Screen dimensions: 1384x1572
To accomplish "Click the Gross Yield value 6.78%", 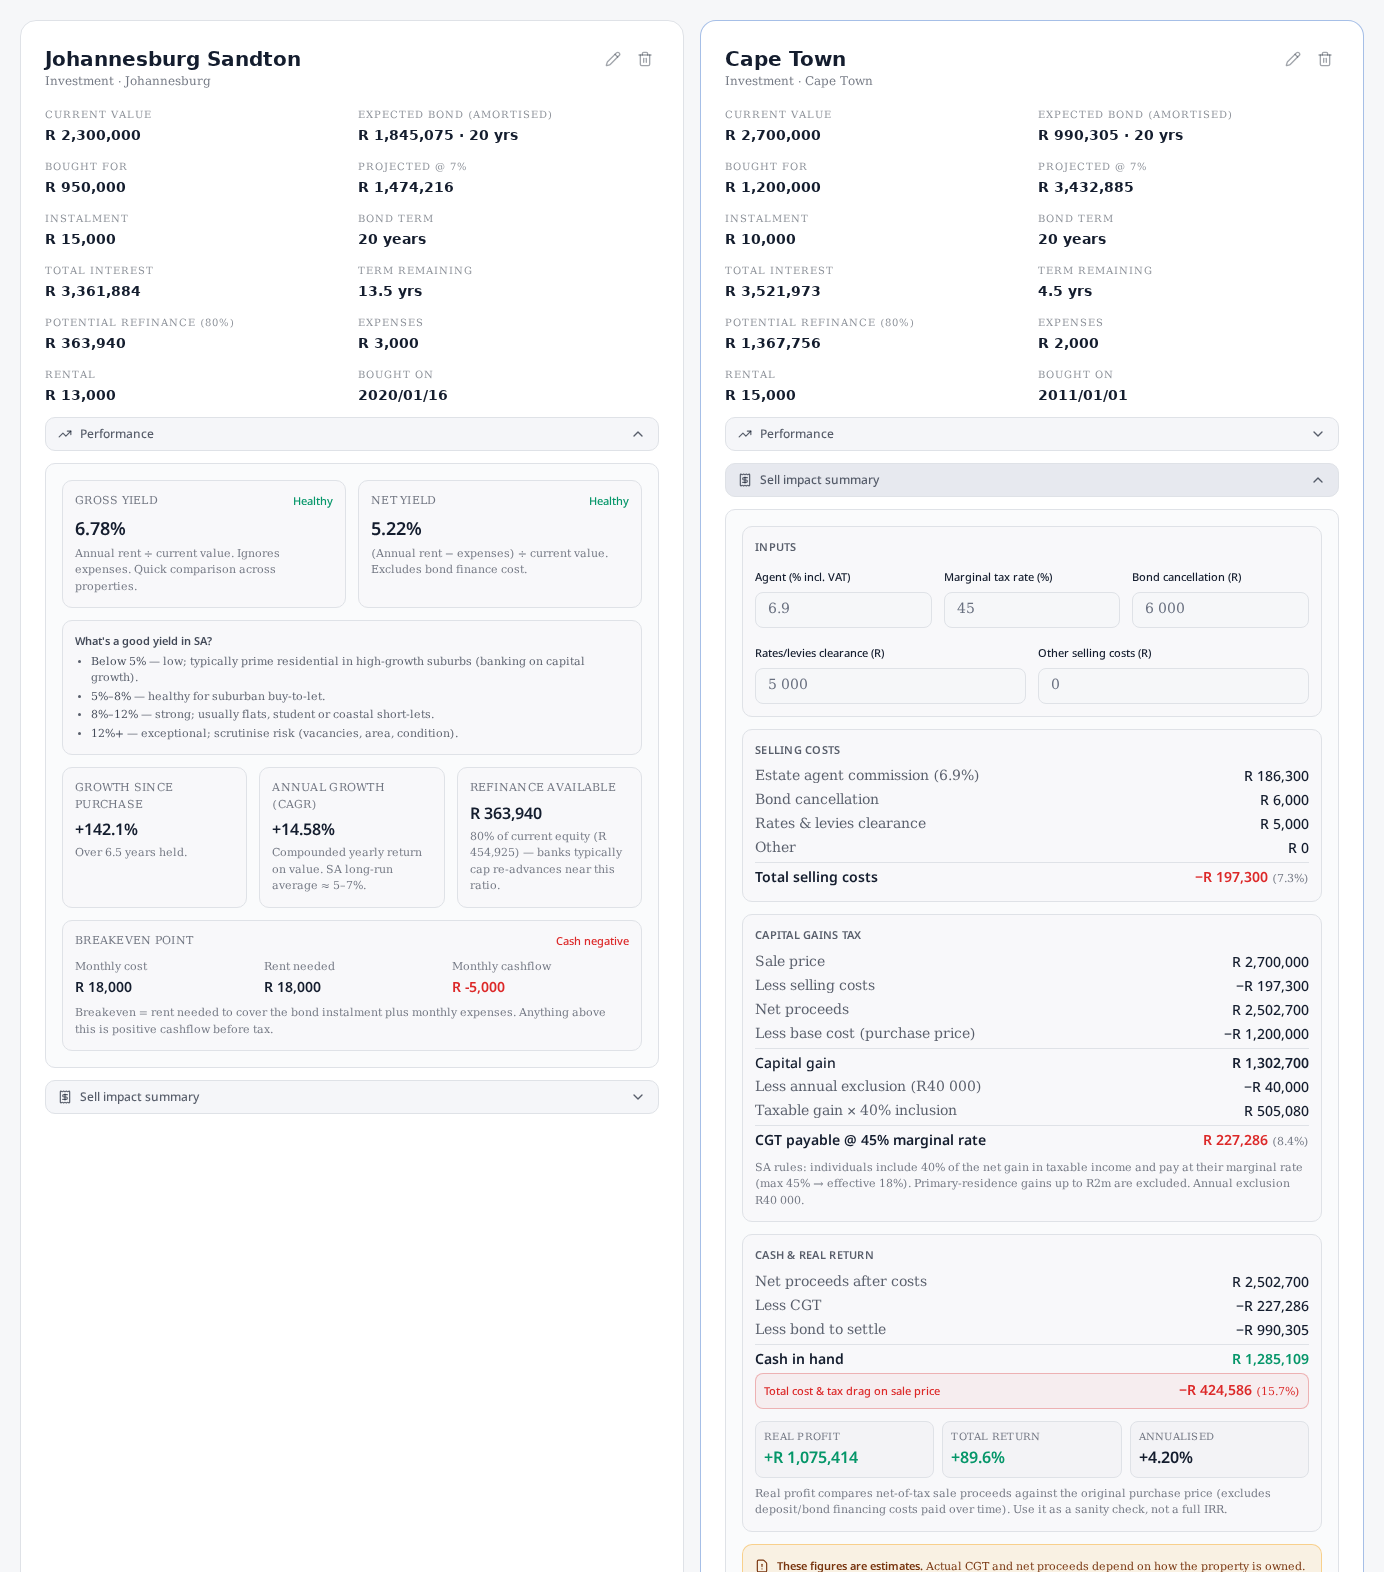I will 100,529.
